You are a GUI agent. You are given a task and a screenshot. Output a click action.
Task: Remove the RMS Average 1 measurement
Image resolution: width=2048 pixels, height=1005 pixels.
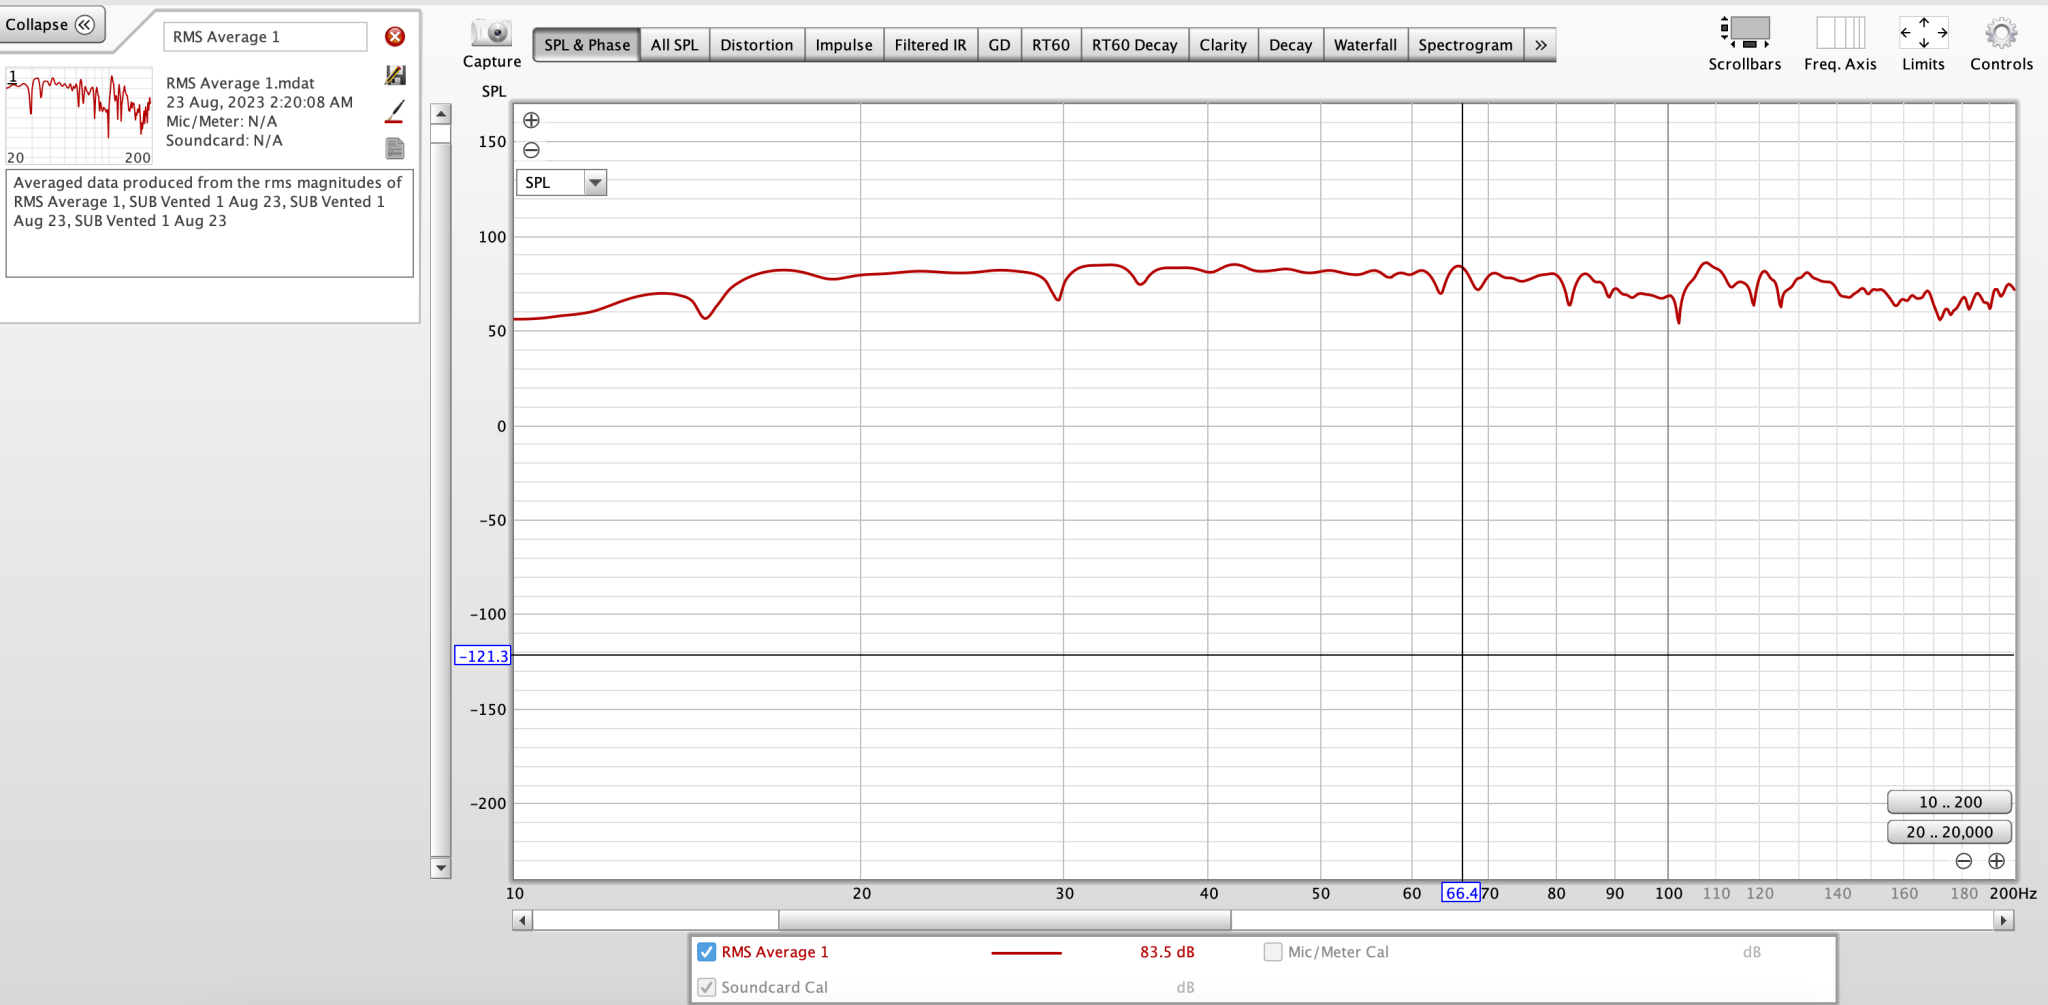click(395, 37)
